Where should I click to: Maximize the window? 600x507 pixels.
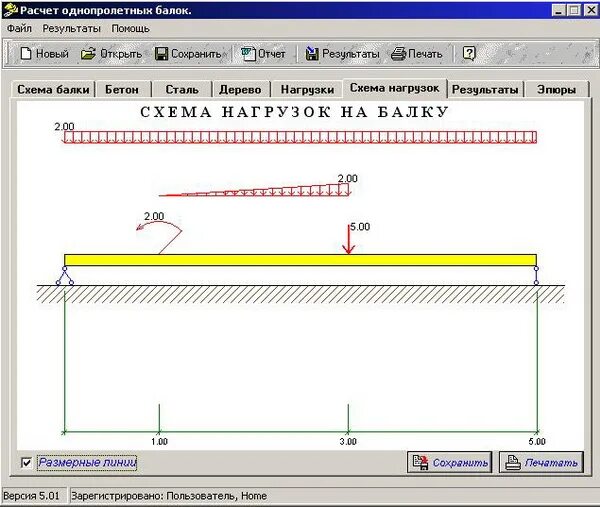[574, 10]
